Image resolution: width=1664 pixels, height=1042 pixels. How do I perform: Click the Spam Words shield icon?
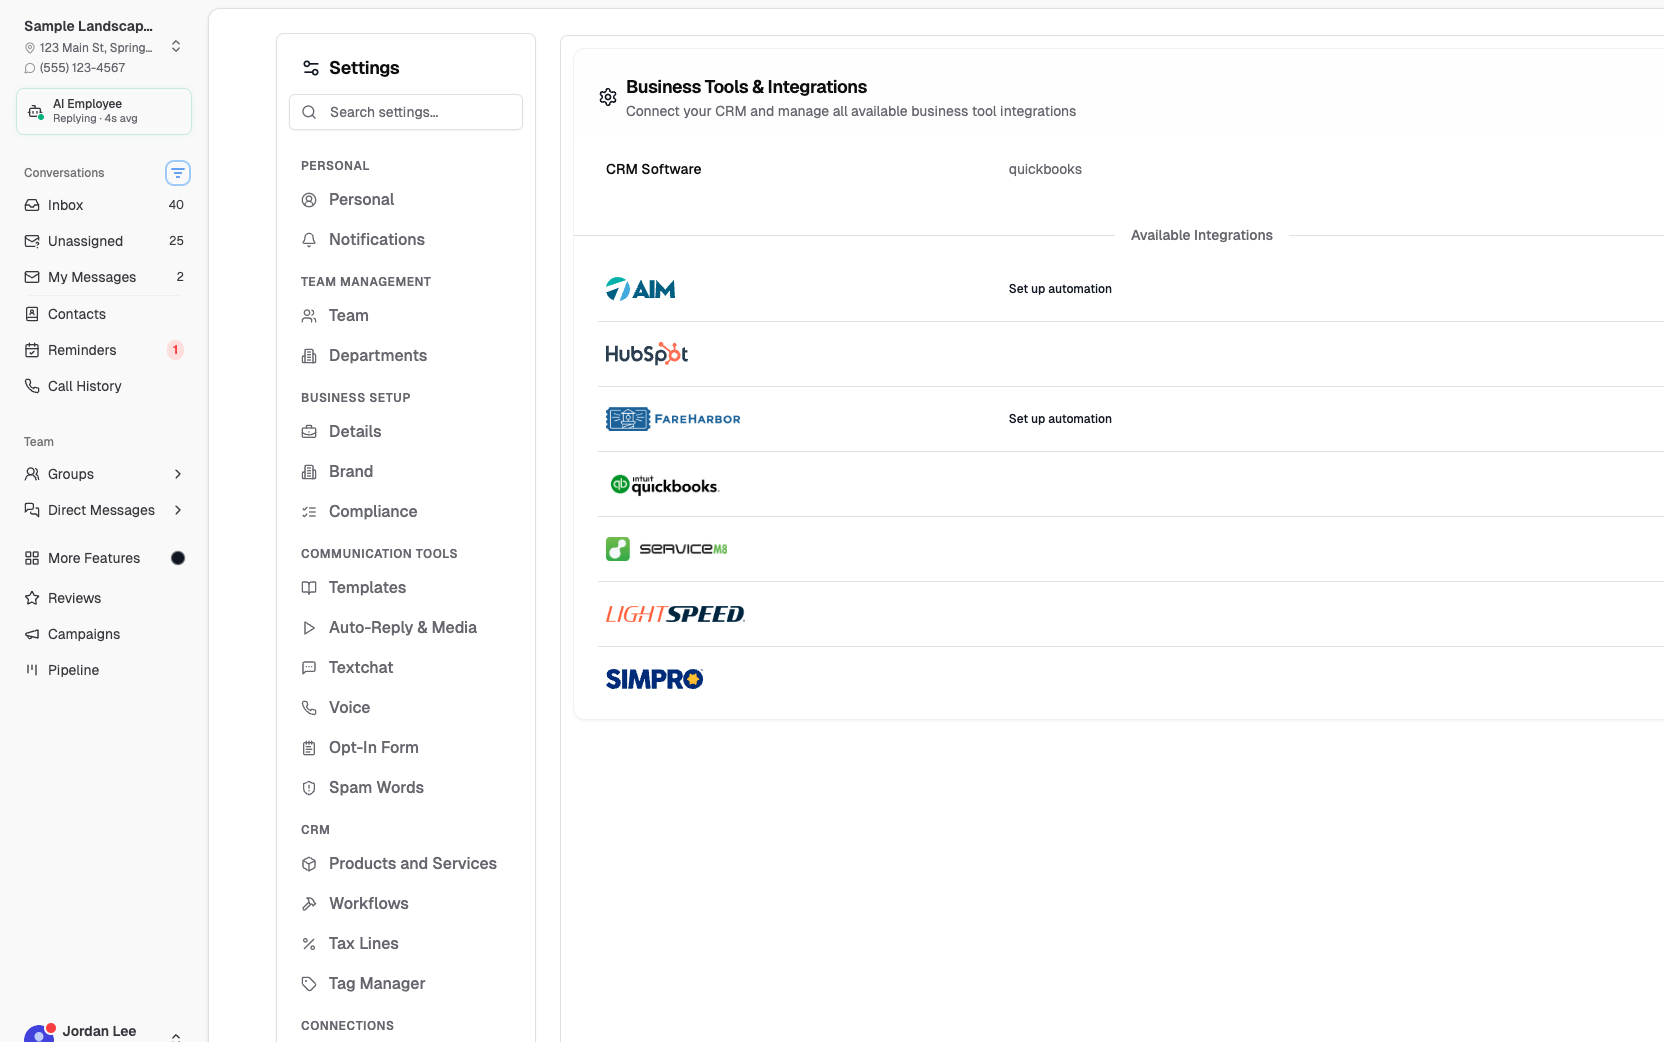pyautogui.click(x=309, y=788)
